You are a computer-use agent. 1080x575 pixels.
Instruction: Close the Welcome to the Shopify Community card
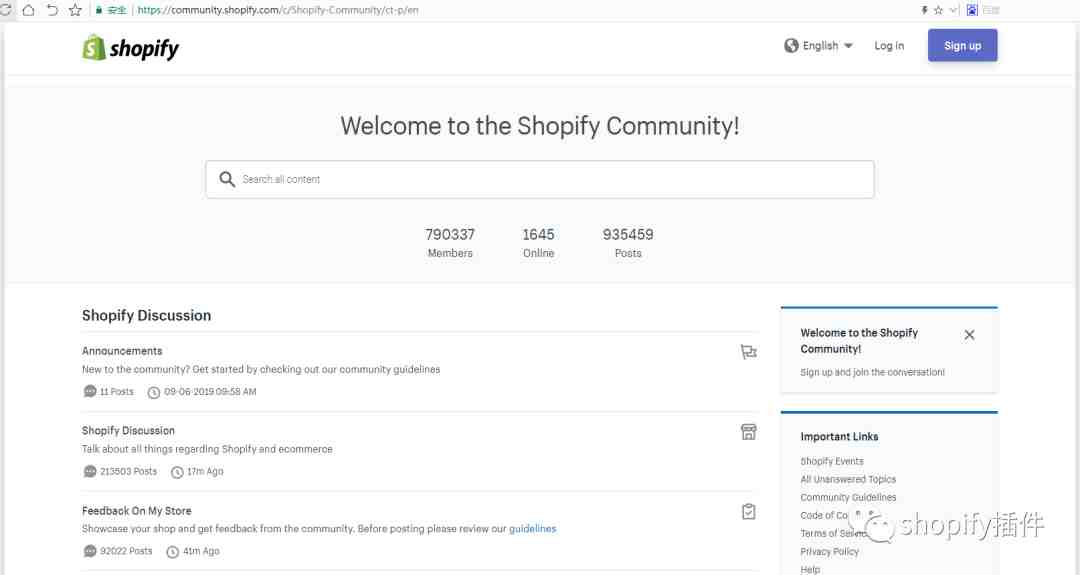click(x=969, y=335)
